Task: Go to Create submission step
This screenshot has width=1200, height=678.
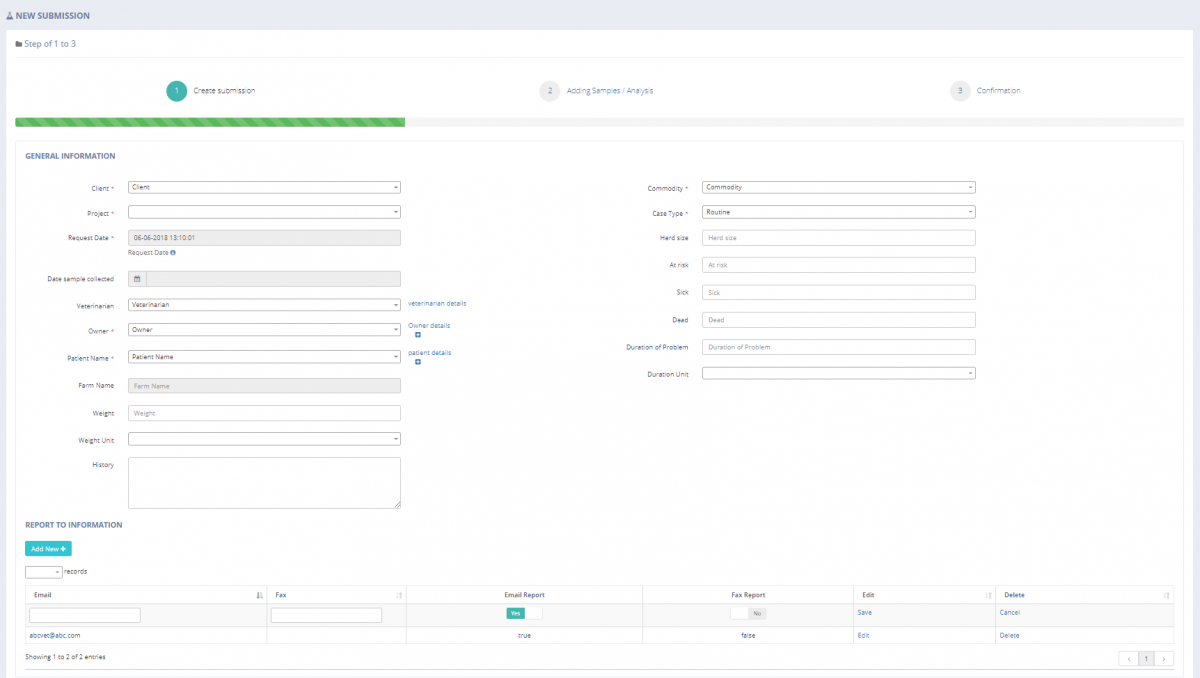Action: [224, 91]
